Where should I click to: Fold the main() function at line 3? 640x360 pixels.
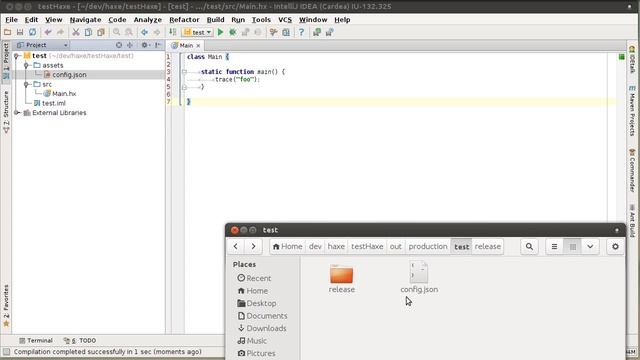click(x=184, y=72)
